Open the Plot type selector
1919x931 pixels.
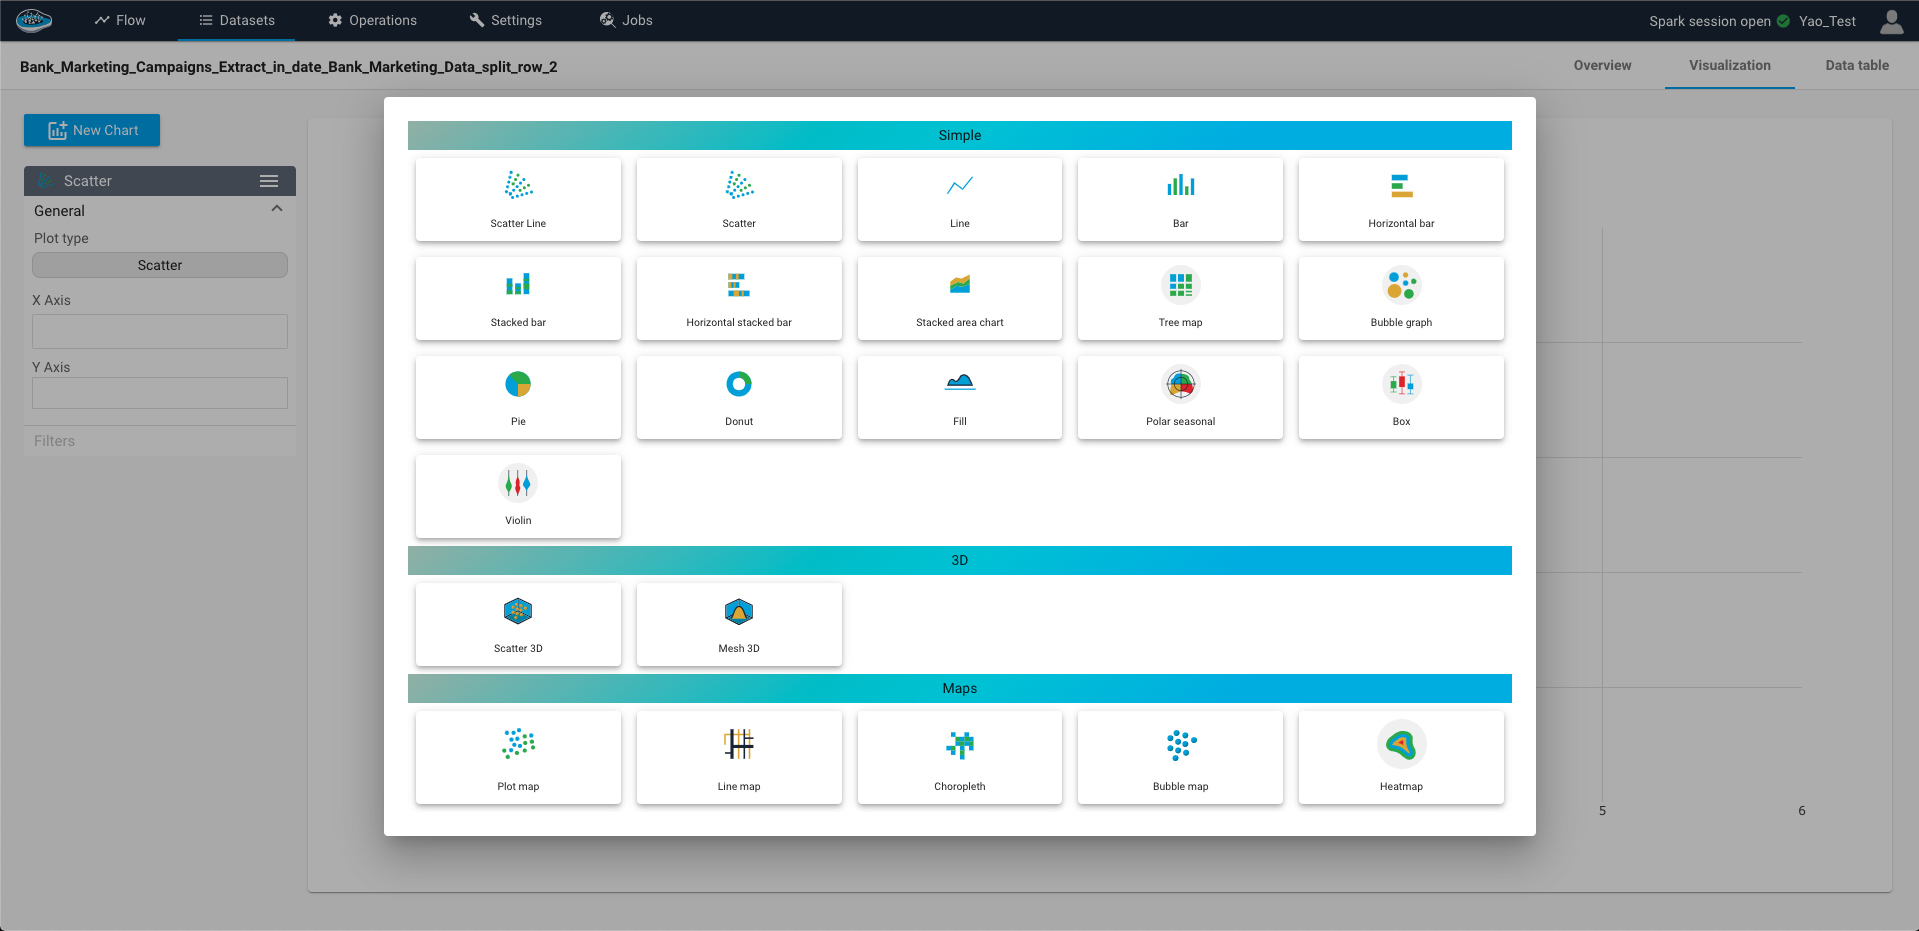click(159, 265)
